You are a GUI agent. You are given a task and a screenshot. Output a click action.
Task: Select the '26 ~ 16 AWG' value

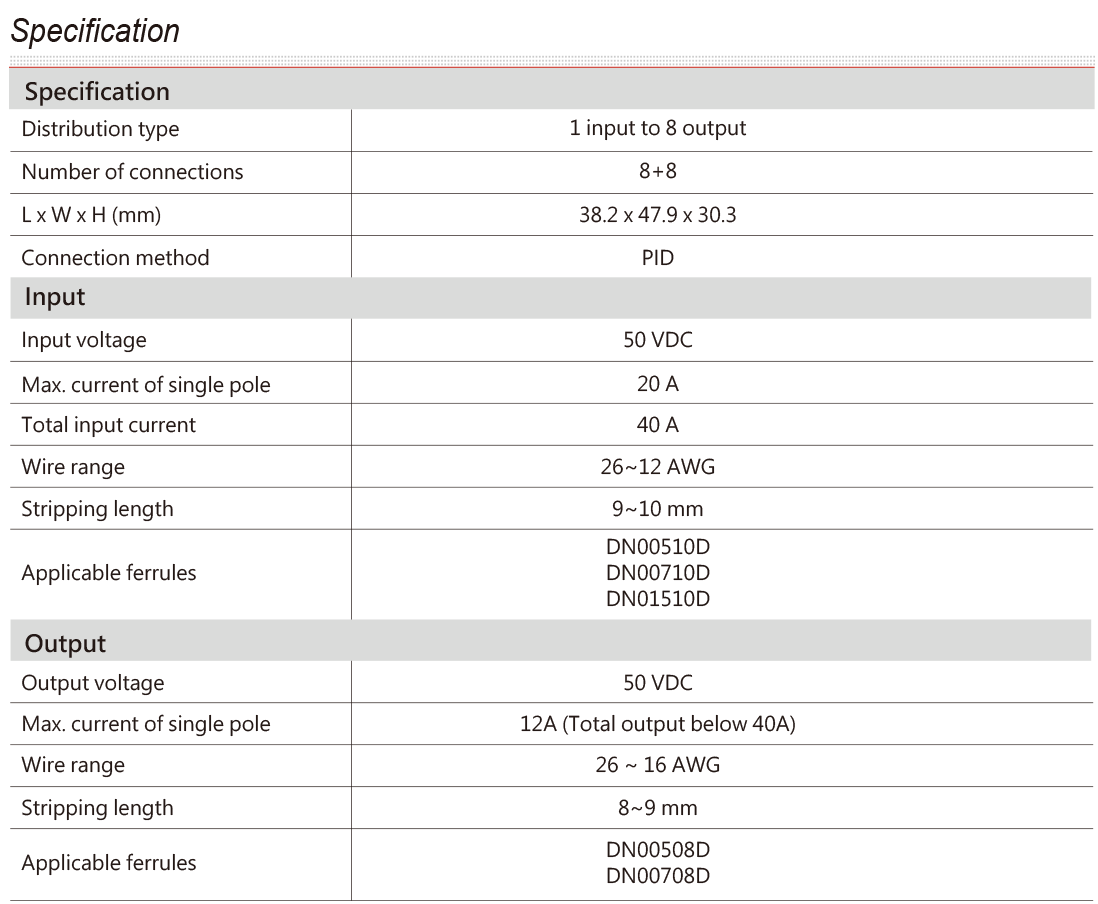[658, 765]
